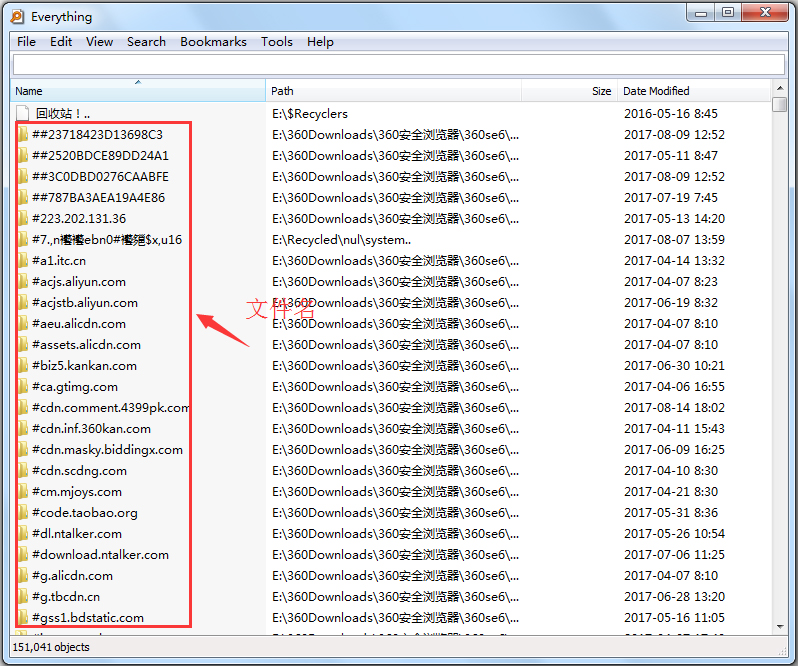798x666 pixels.
Task: Click the folder icon of #cdn.comment.4399pk.com
Action: [22, 408]
